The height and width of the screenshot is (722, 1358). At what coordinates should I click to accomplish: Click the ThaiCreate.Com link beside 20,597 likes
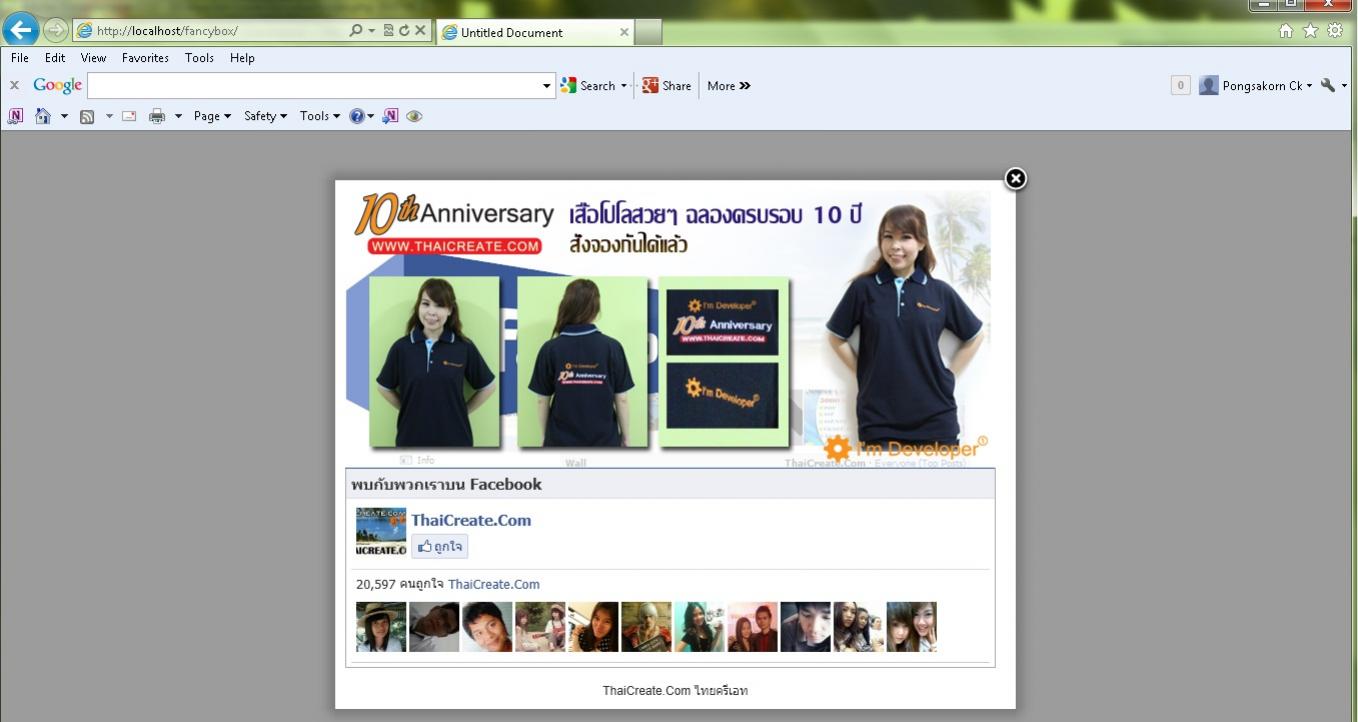tap(494, 584)
